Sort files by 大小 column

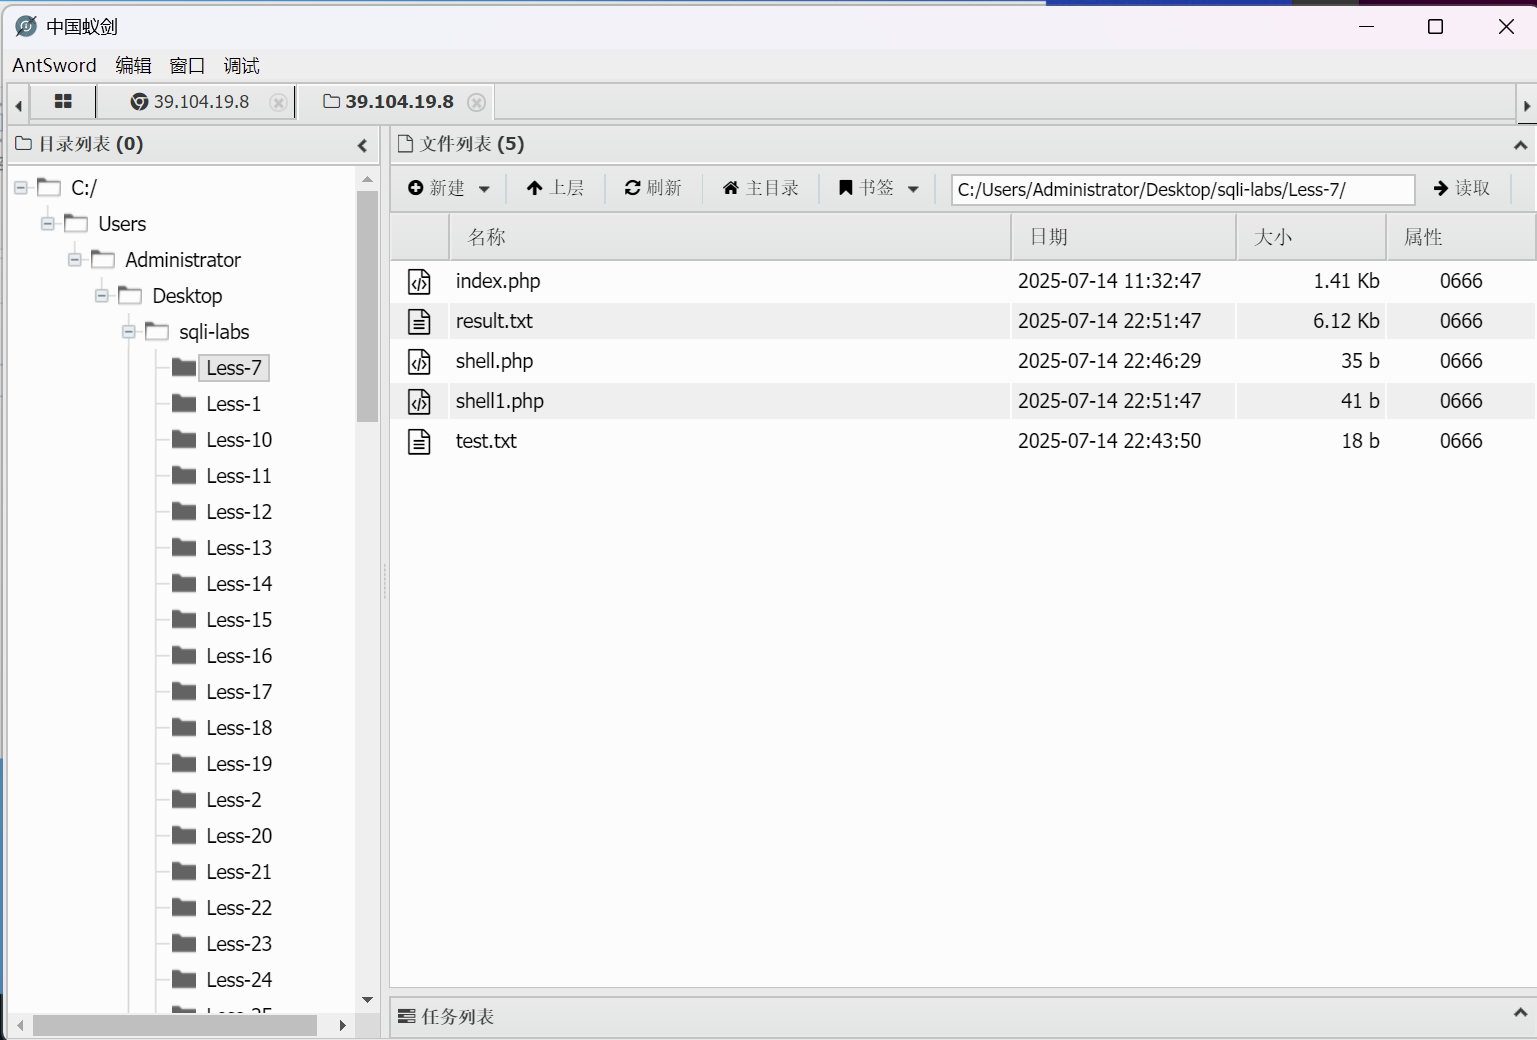(x=1311, y=237)
